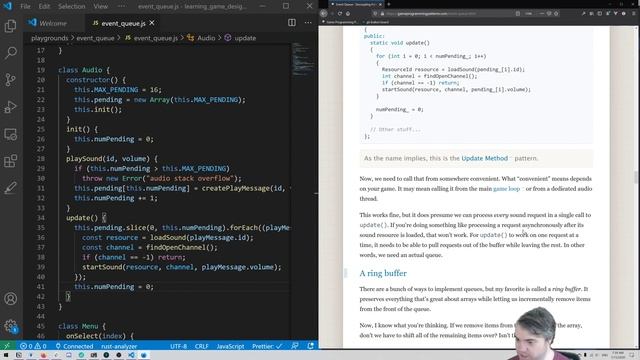Viewport: 640px width, 360px height.
Task: Change end of line sequence CRLF
Action: [201, 346]
